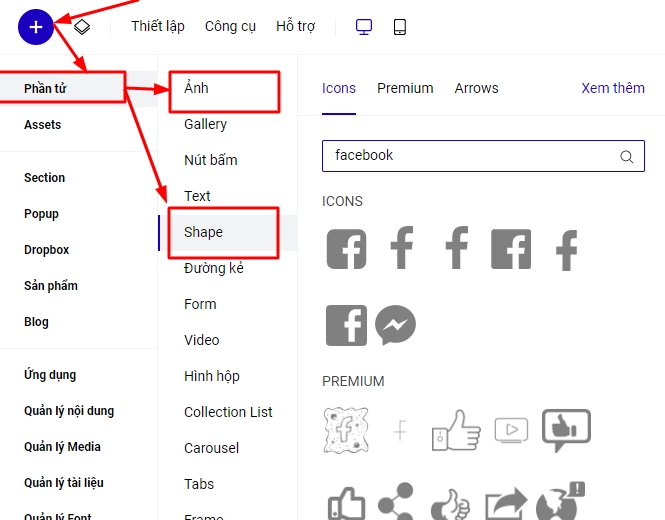Select the first square Facebook icon
The width and height of the screenshot is (665, 520).
tap(346, 249)
